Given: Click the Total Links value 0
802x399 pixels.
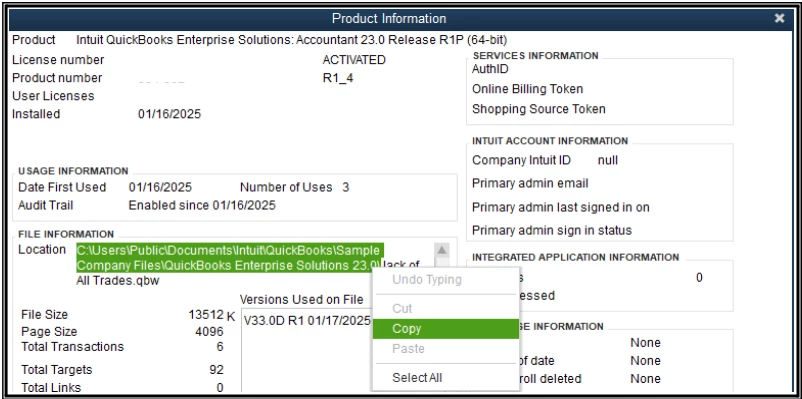Looking at the screenshot, I should [220, 388].
